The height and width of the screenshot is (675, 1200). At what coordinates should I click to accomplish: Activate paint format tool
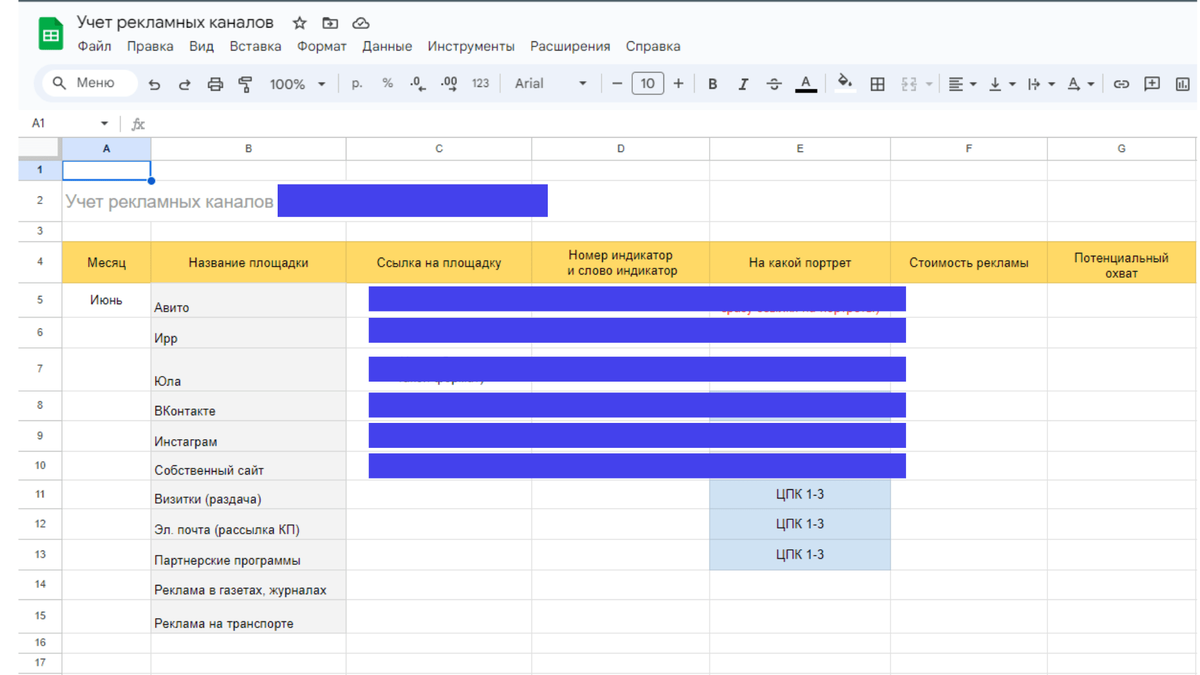point(245,84)
